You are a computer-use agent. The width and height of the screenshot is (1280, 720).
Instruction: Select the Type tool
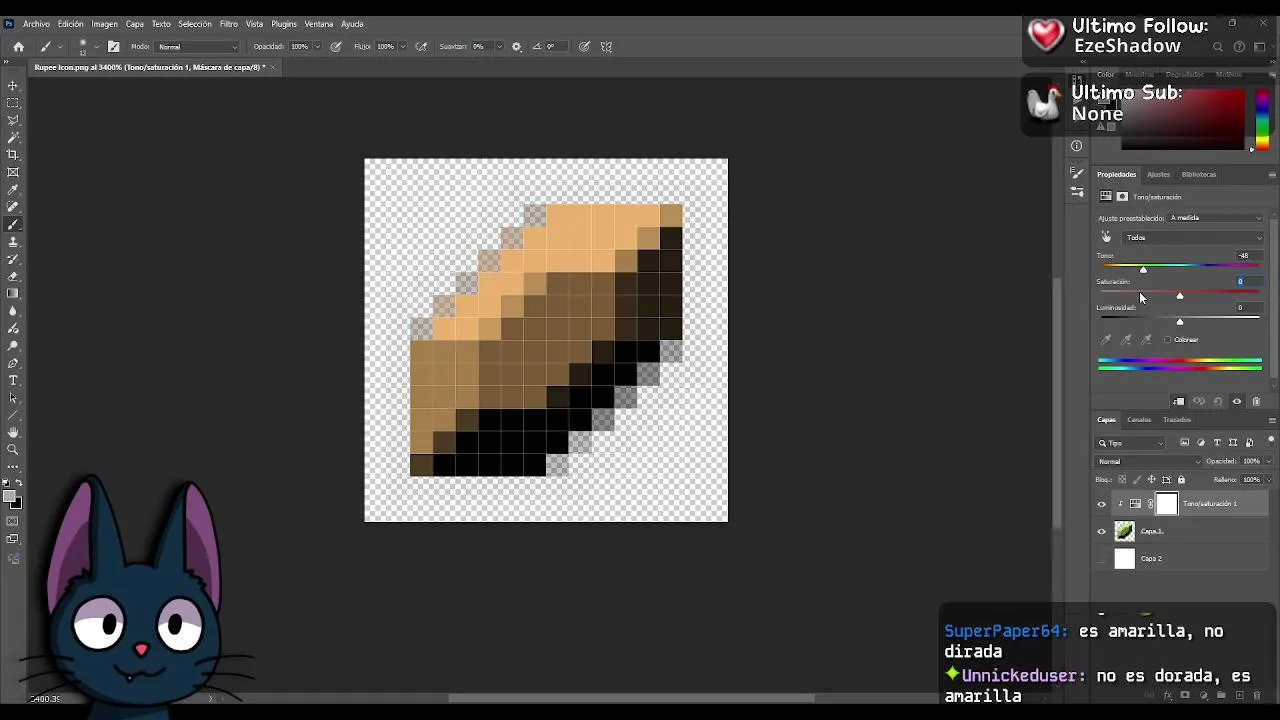pyautogui.click(x=13, y=381)
